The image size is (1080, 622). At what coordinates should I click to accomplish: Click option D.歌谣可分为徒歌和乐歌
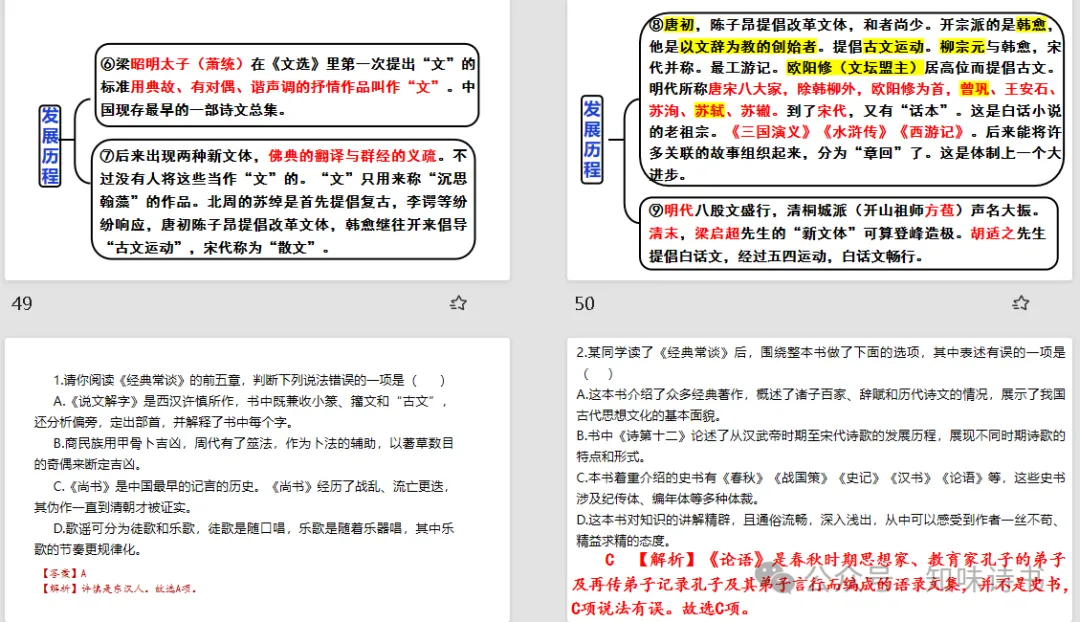[x=244, y=539]
